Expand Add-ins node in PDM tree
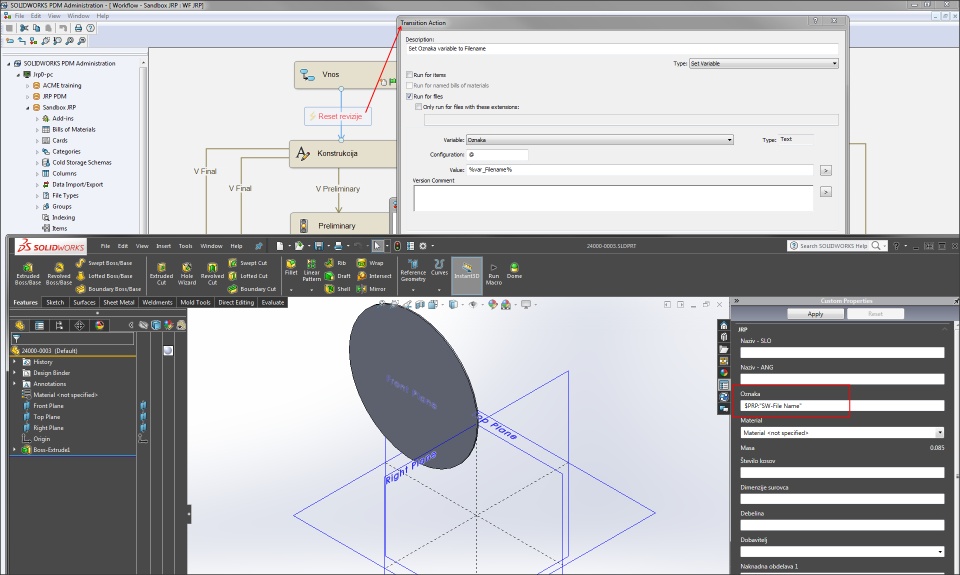The width and height of the screenshot is (960, 575). 37,119
